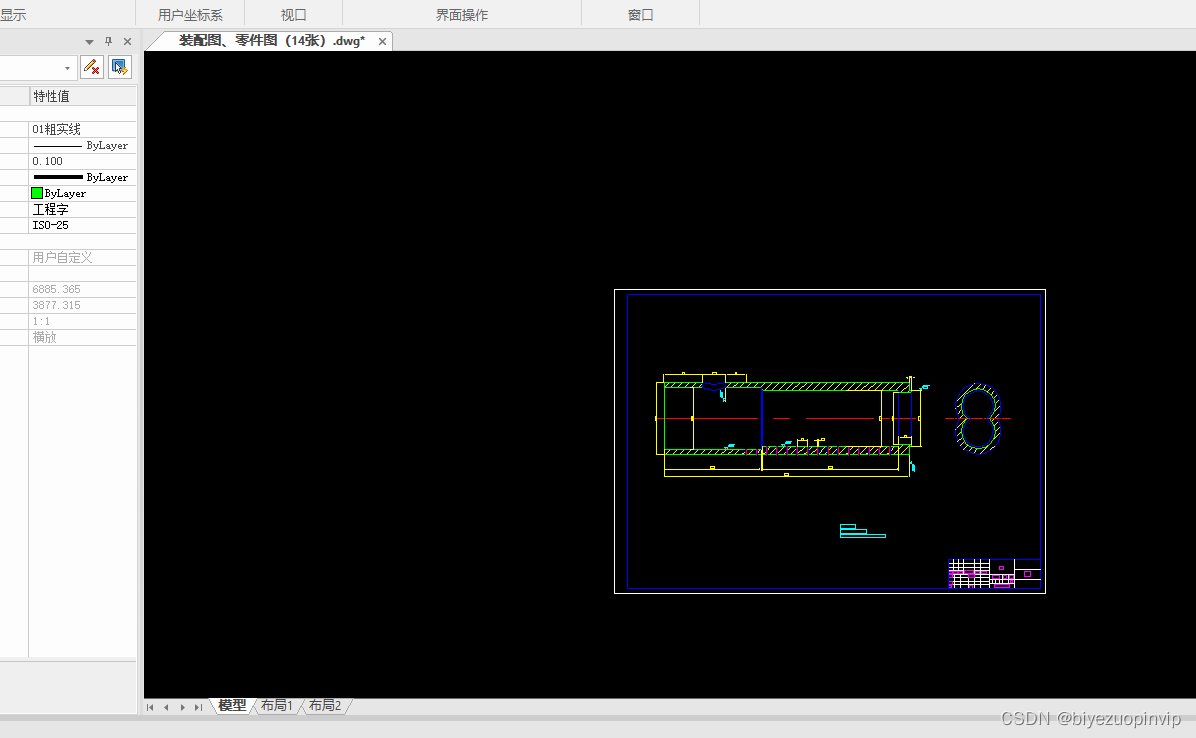This screenshot has height=738, width=1196.
Task: Click the quick select cursor icon
Action: [120, 67]
